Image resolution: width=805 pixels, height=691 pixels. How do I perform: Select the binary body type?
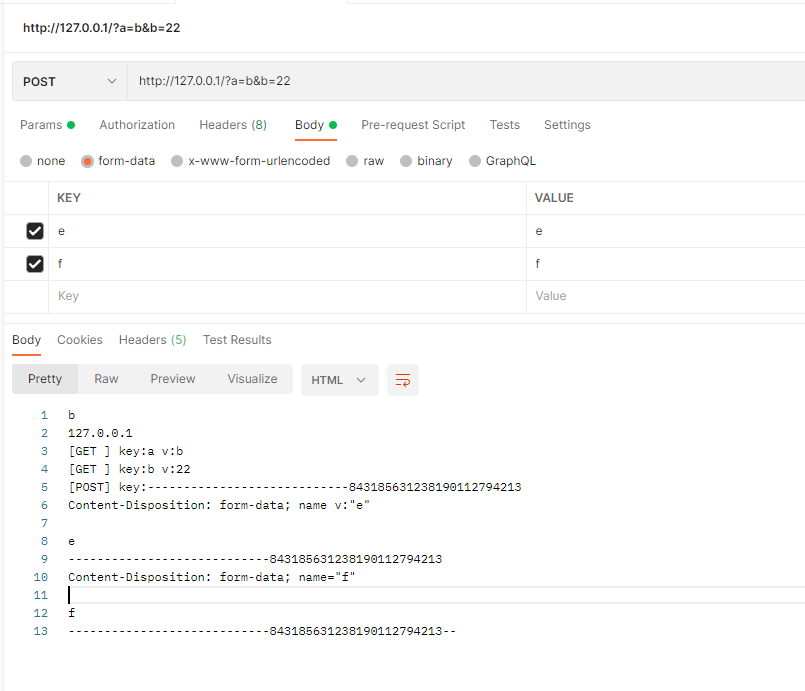426,161
